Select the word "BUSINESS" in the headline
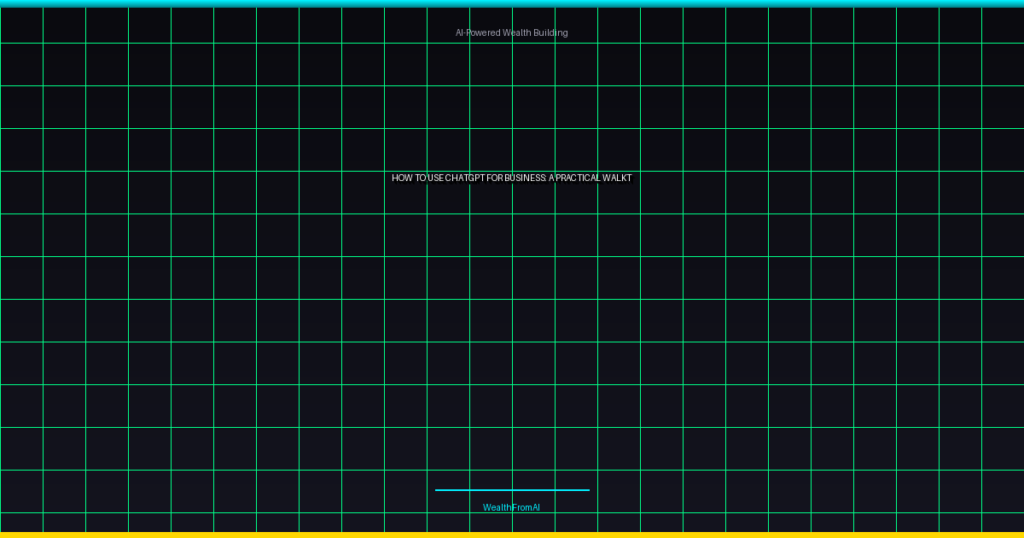The image size is (1024, 538). pos(525,178)
